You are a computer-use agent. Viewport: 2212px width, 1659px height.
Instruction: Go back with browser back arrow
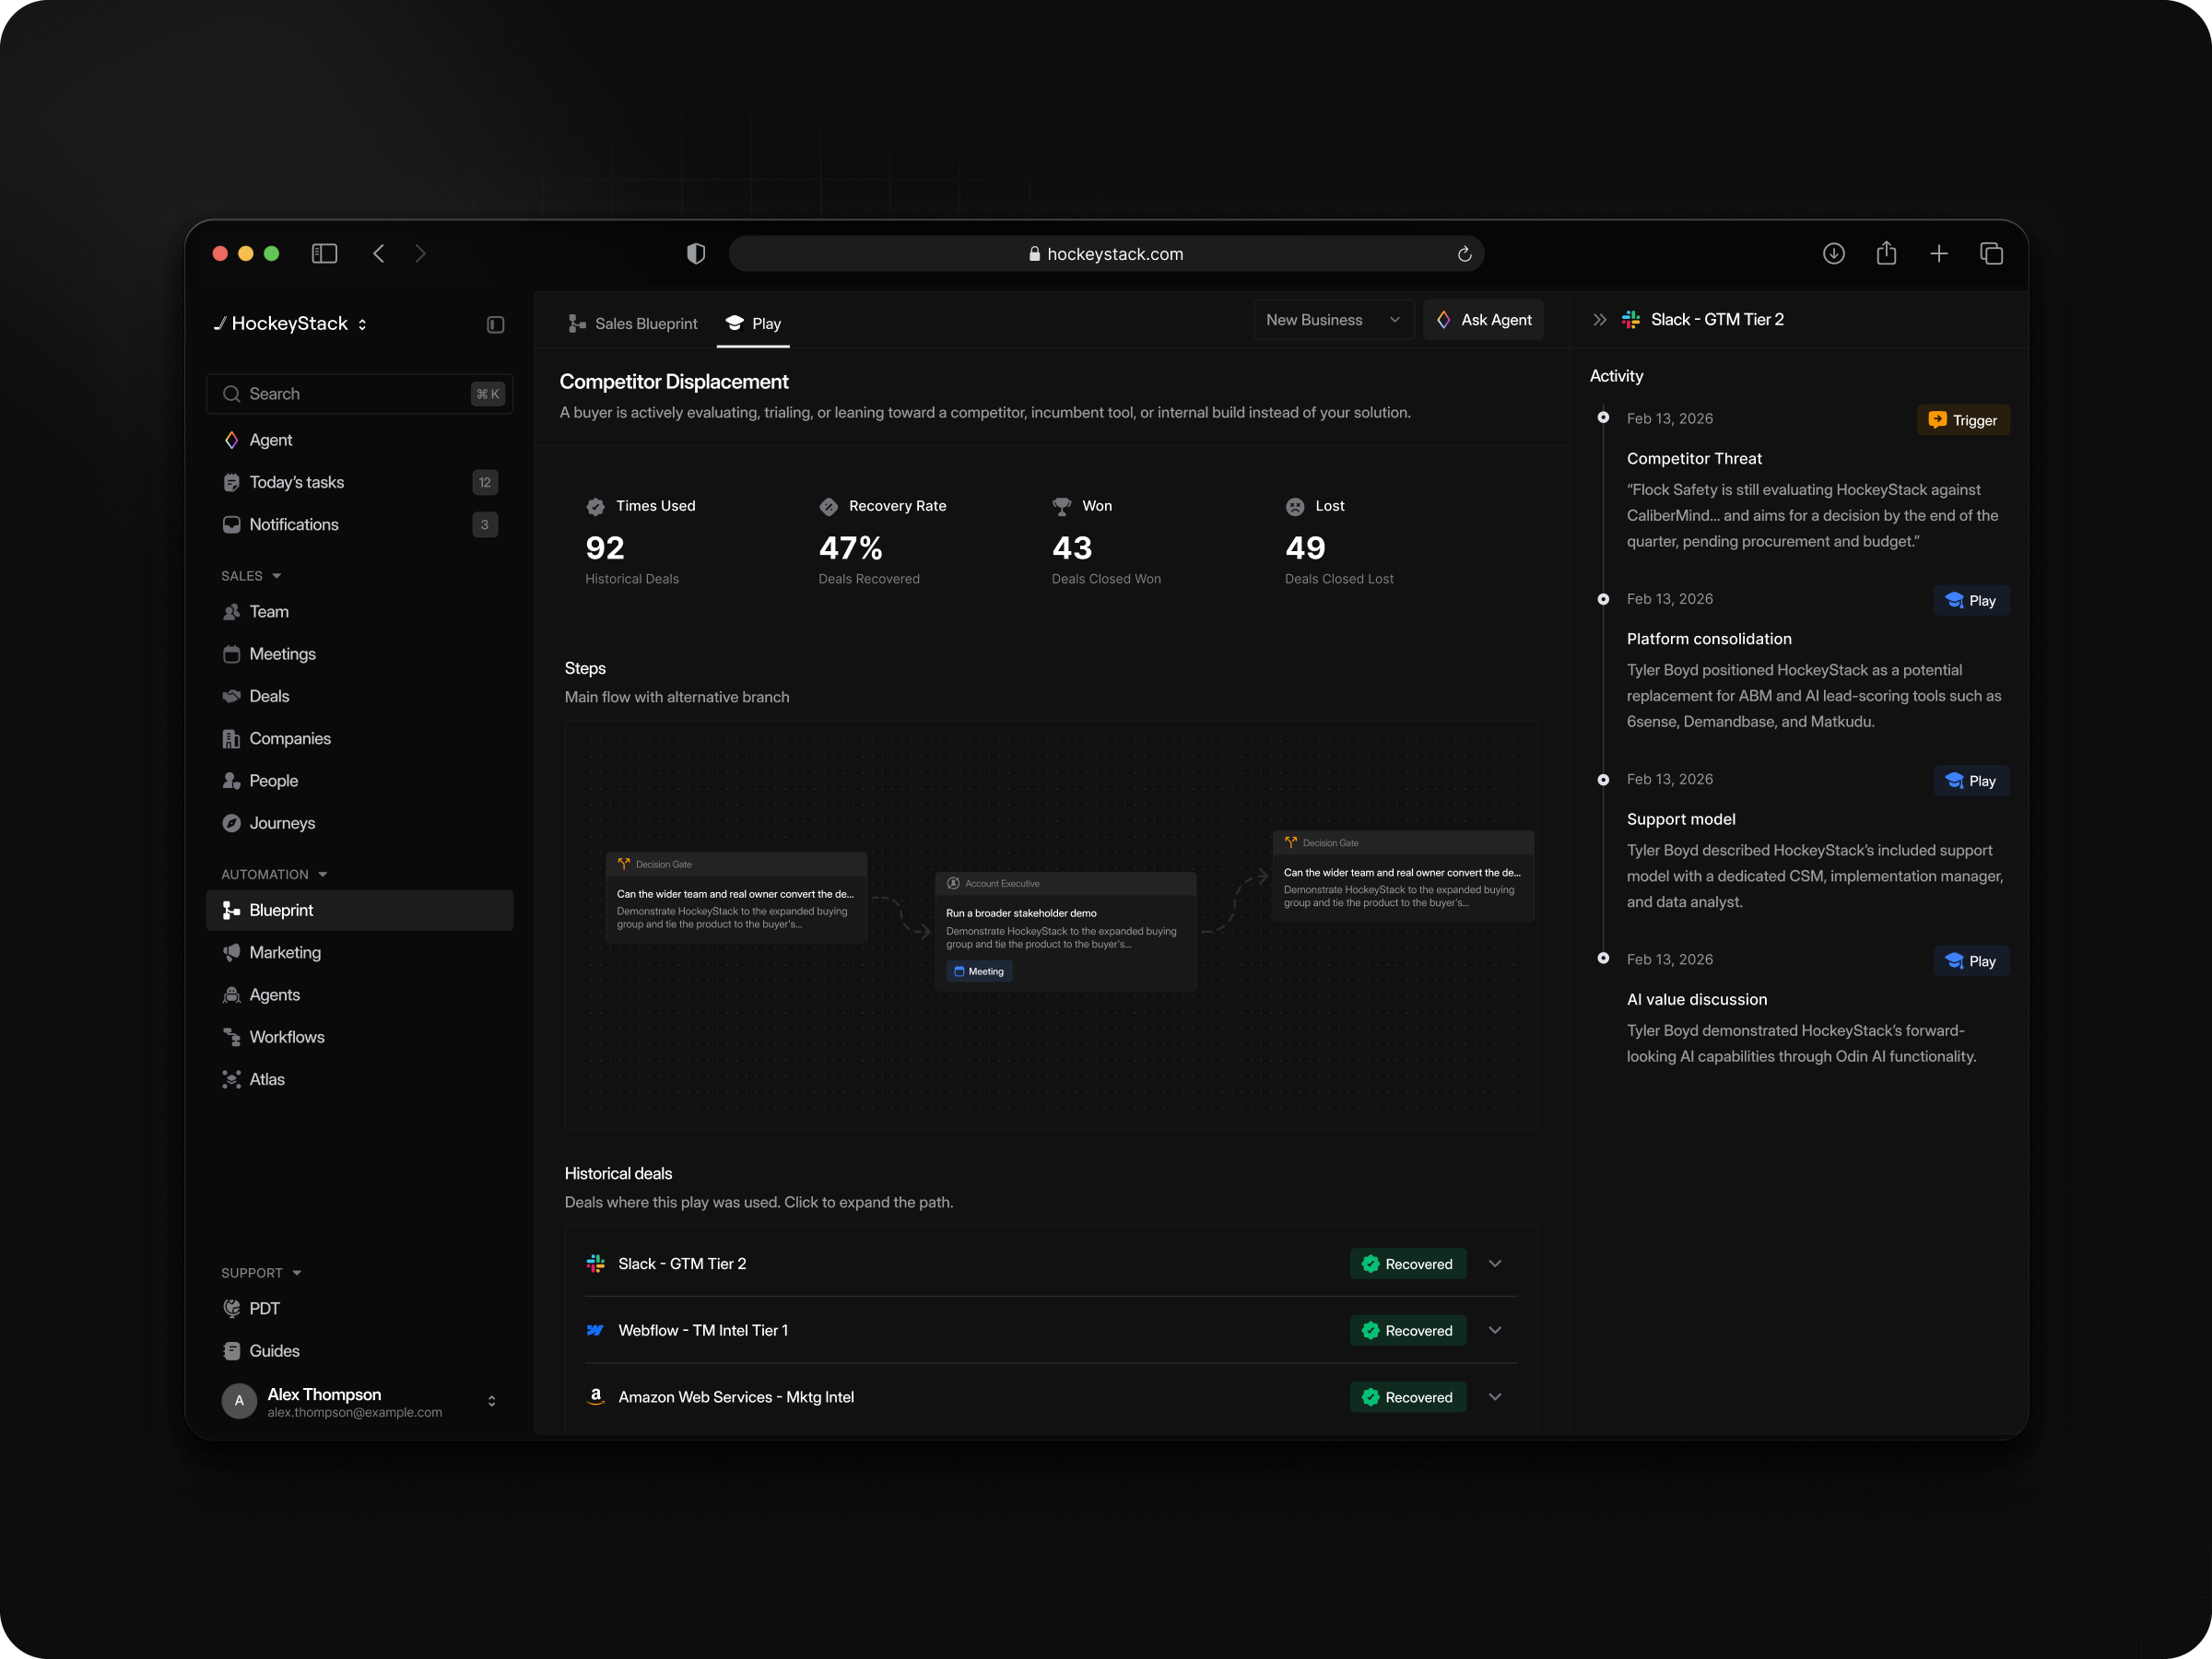click(378, 254)
